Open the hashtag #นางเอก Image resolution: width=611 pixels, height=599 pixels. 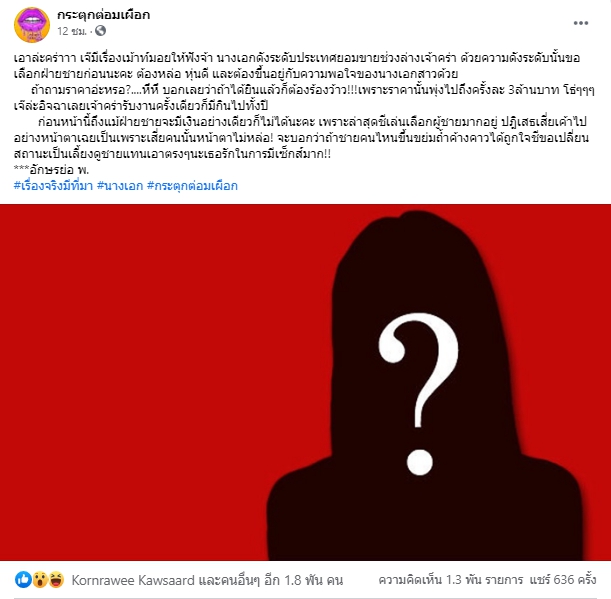coord(120,186)
